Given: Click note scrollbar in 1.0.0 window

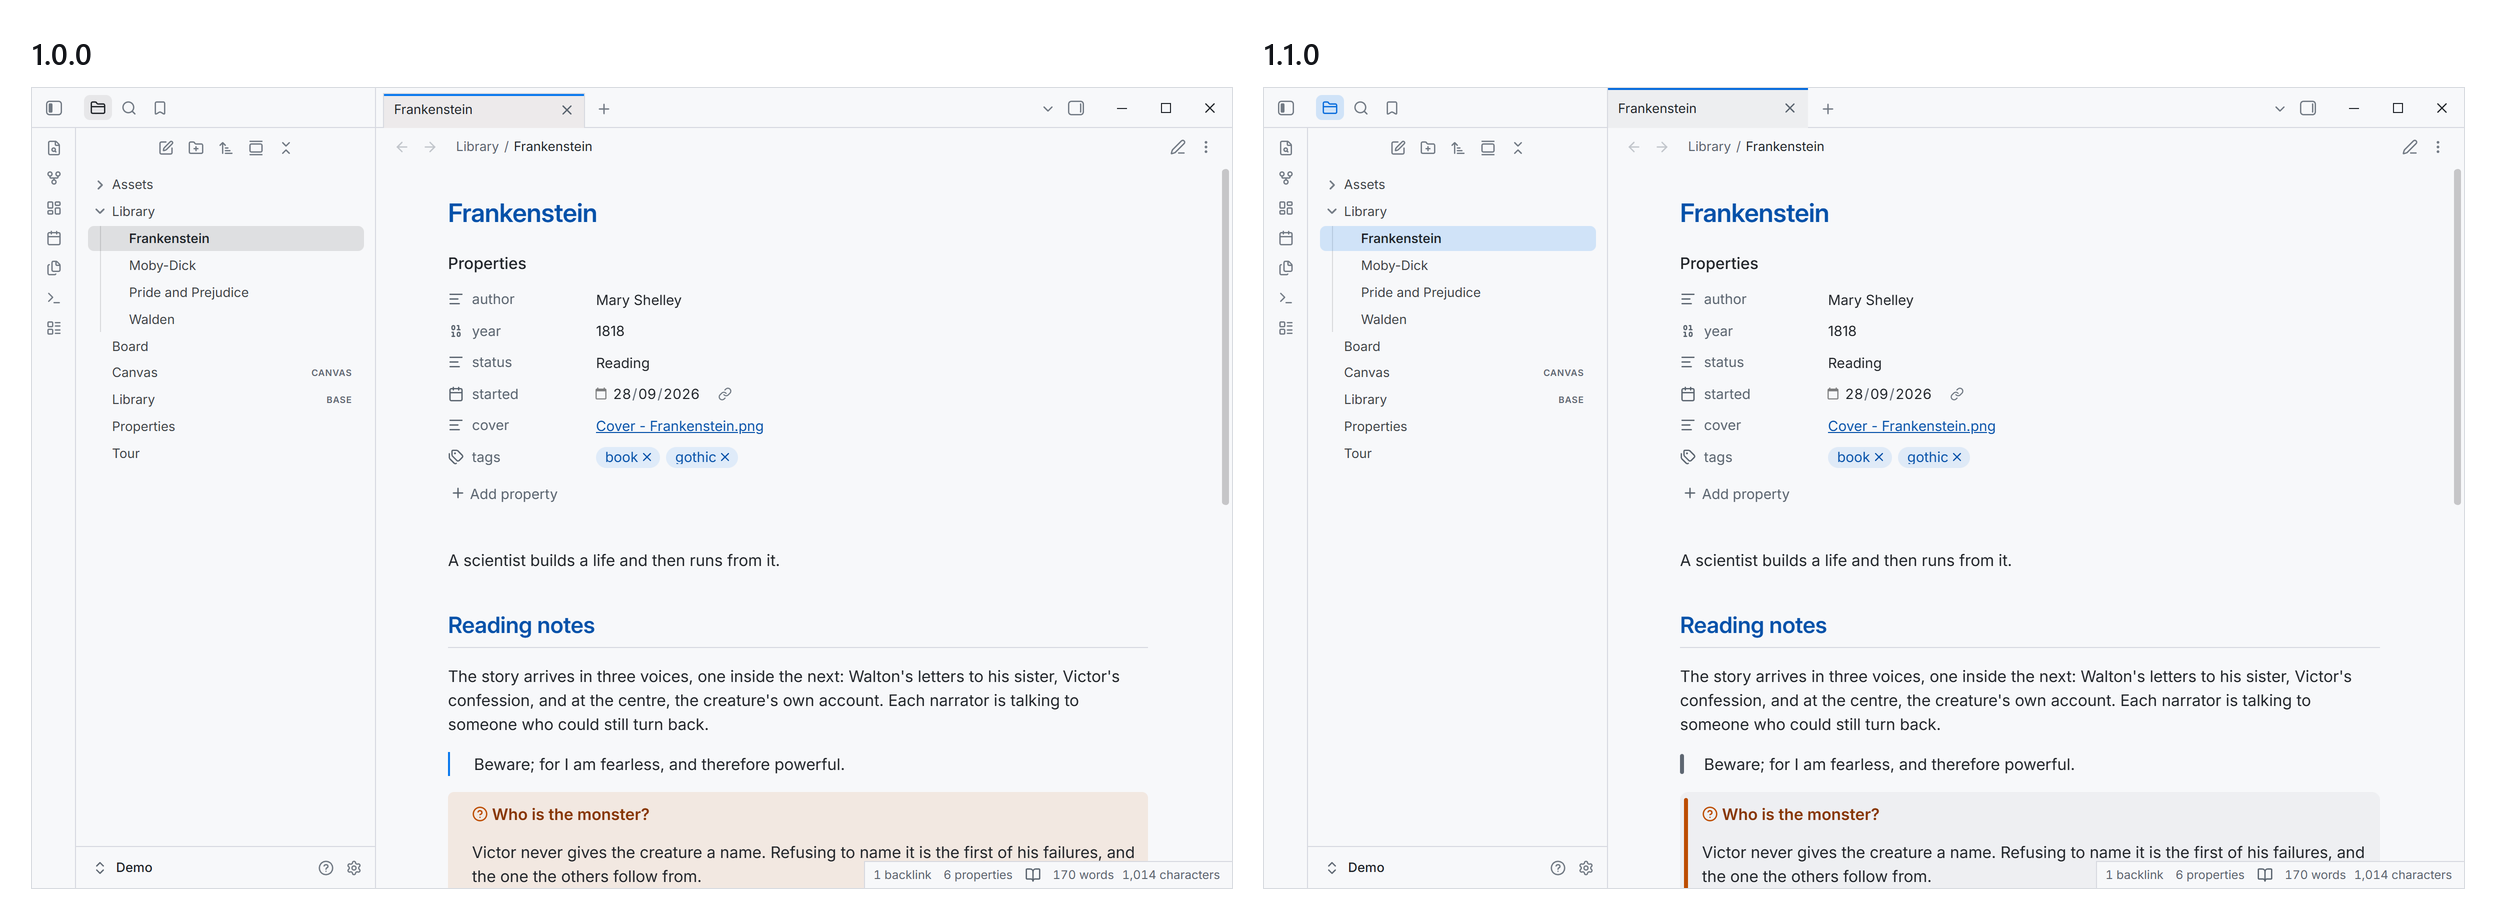Looking at the screenshot, I should tap(1225, 337).
